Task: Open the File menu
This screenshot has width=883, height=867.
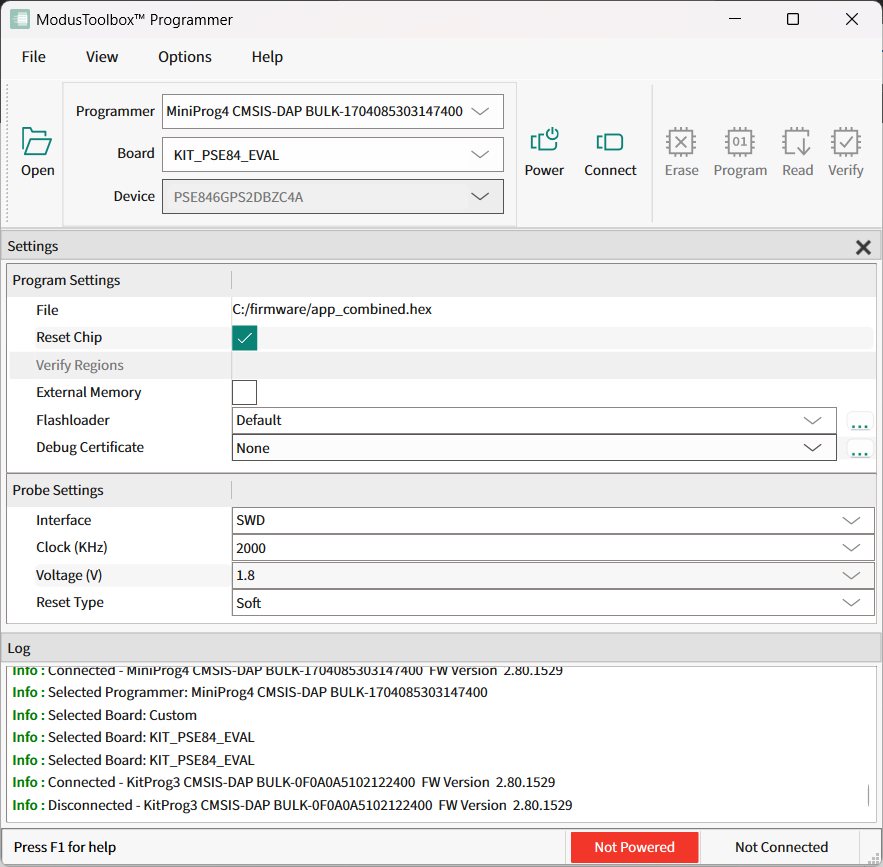Action: coord(34,57)
